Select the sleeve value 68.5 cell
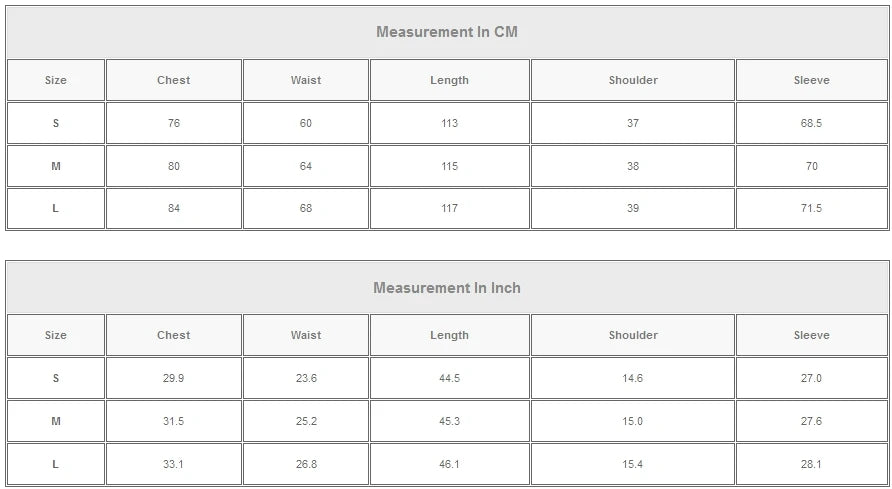Viewport: 892px width, 489px height. [811, 123]
